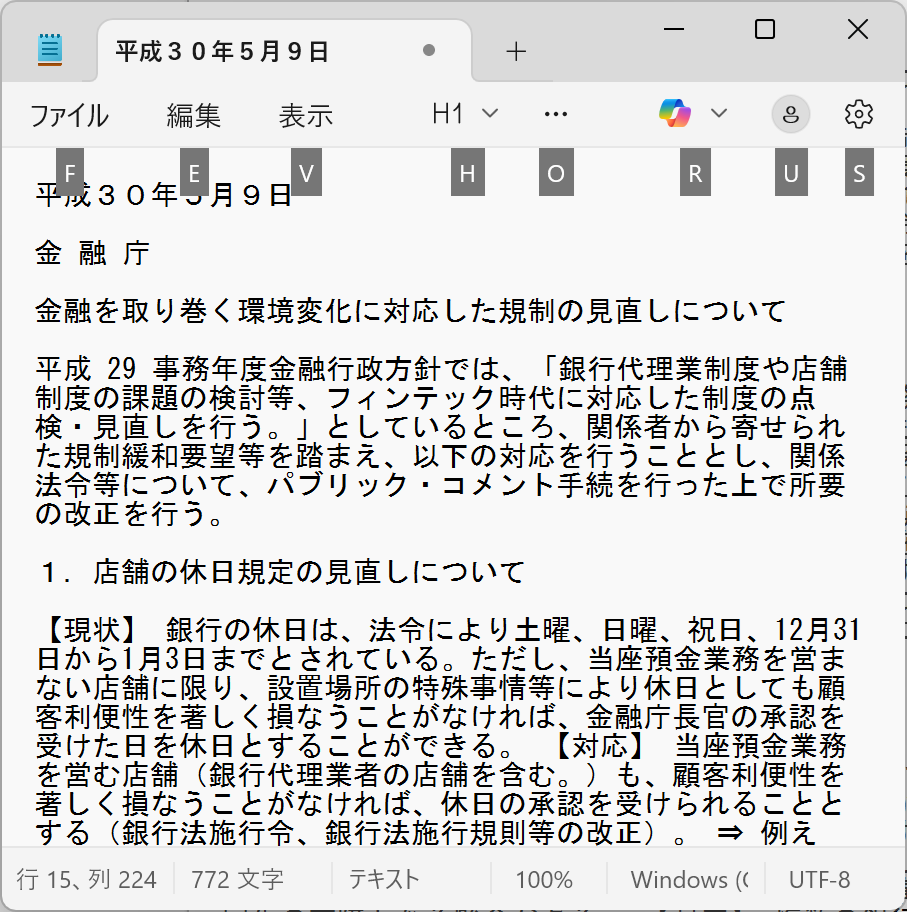Open Notepad settings gear icon
Screen dimensions: 907x912
[x=858, y=115]
